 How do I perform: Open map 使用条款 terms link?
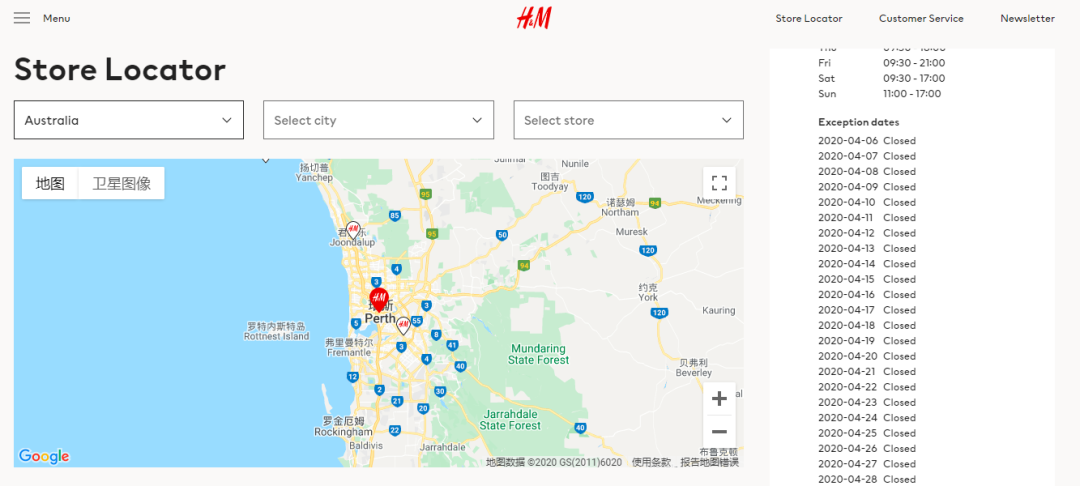click(651, 462)
